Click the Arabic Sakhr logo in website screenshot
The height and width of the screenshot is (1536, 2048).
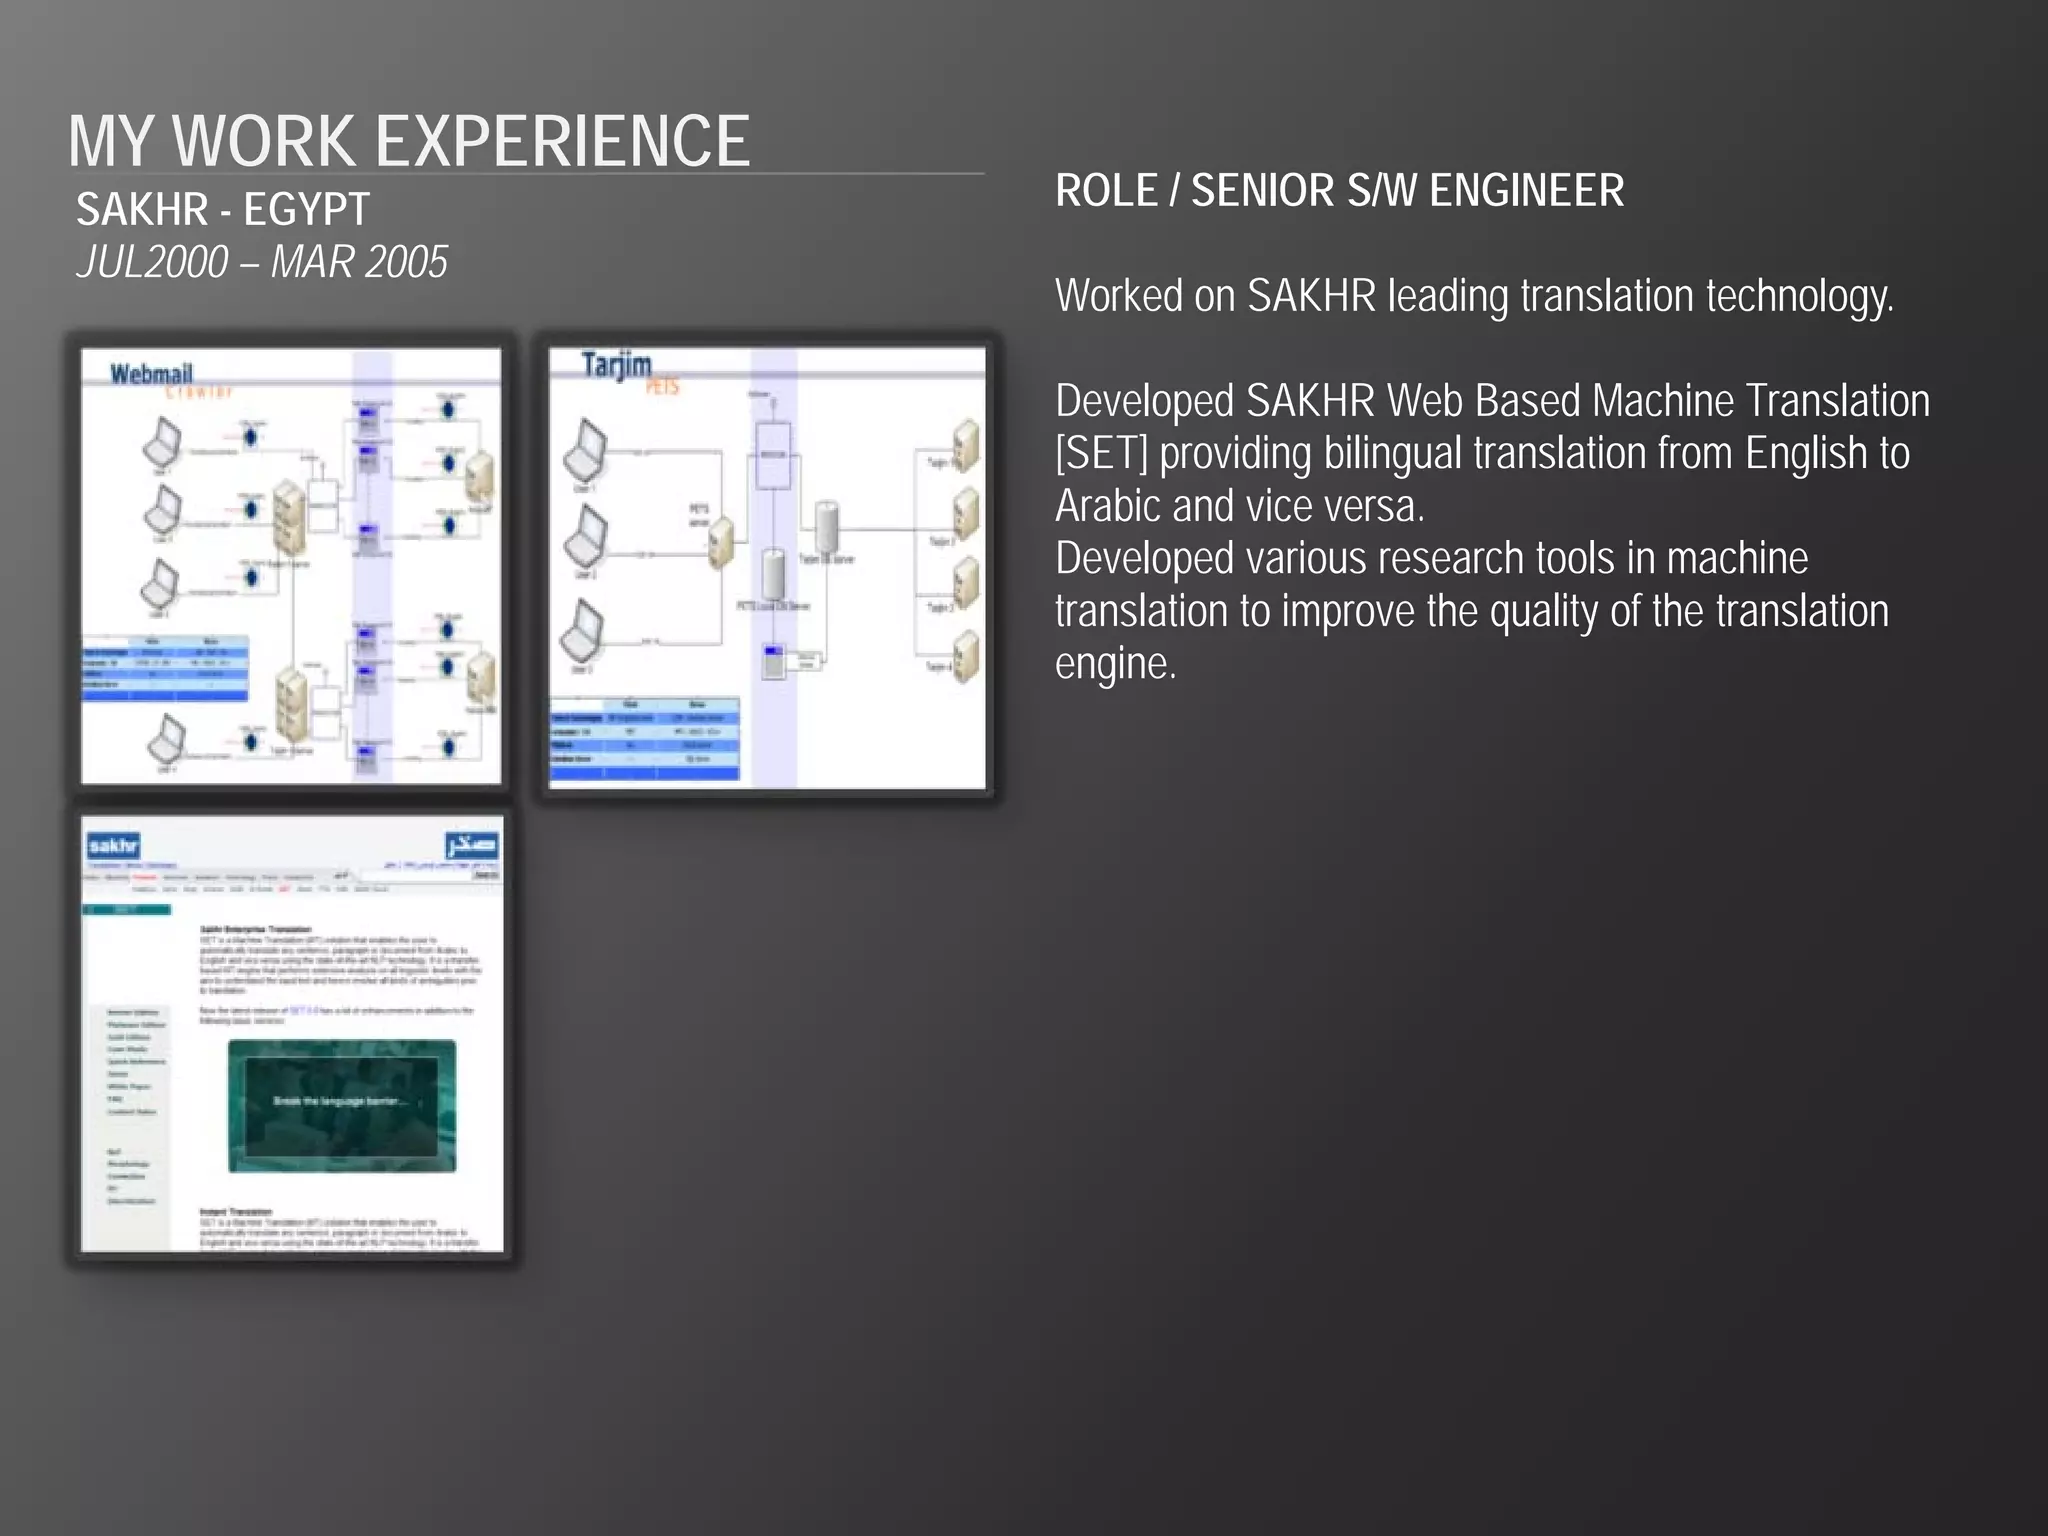(x=472, y=845)
